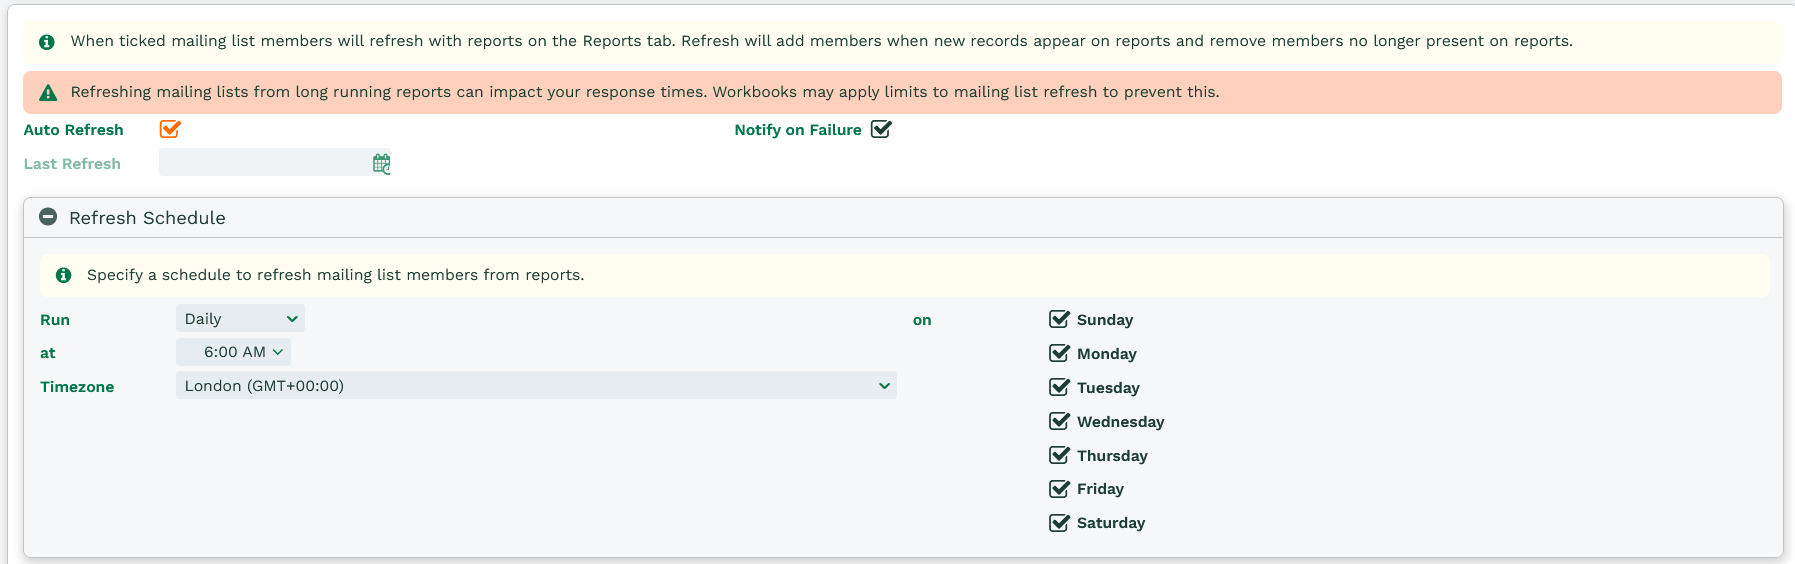
Task: Open the Run frequency dropdown showing Daily
Action: pyautogui.click(x=240, y=319)
